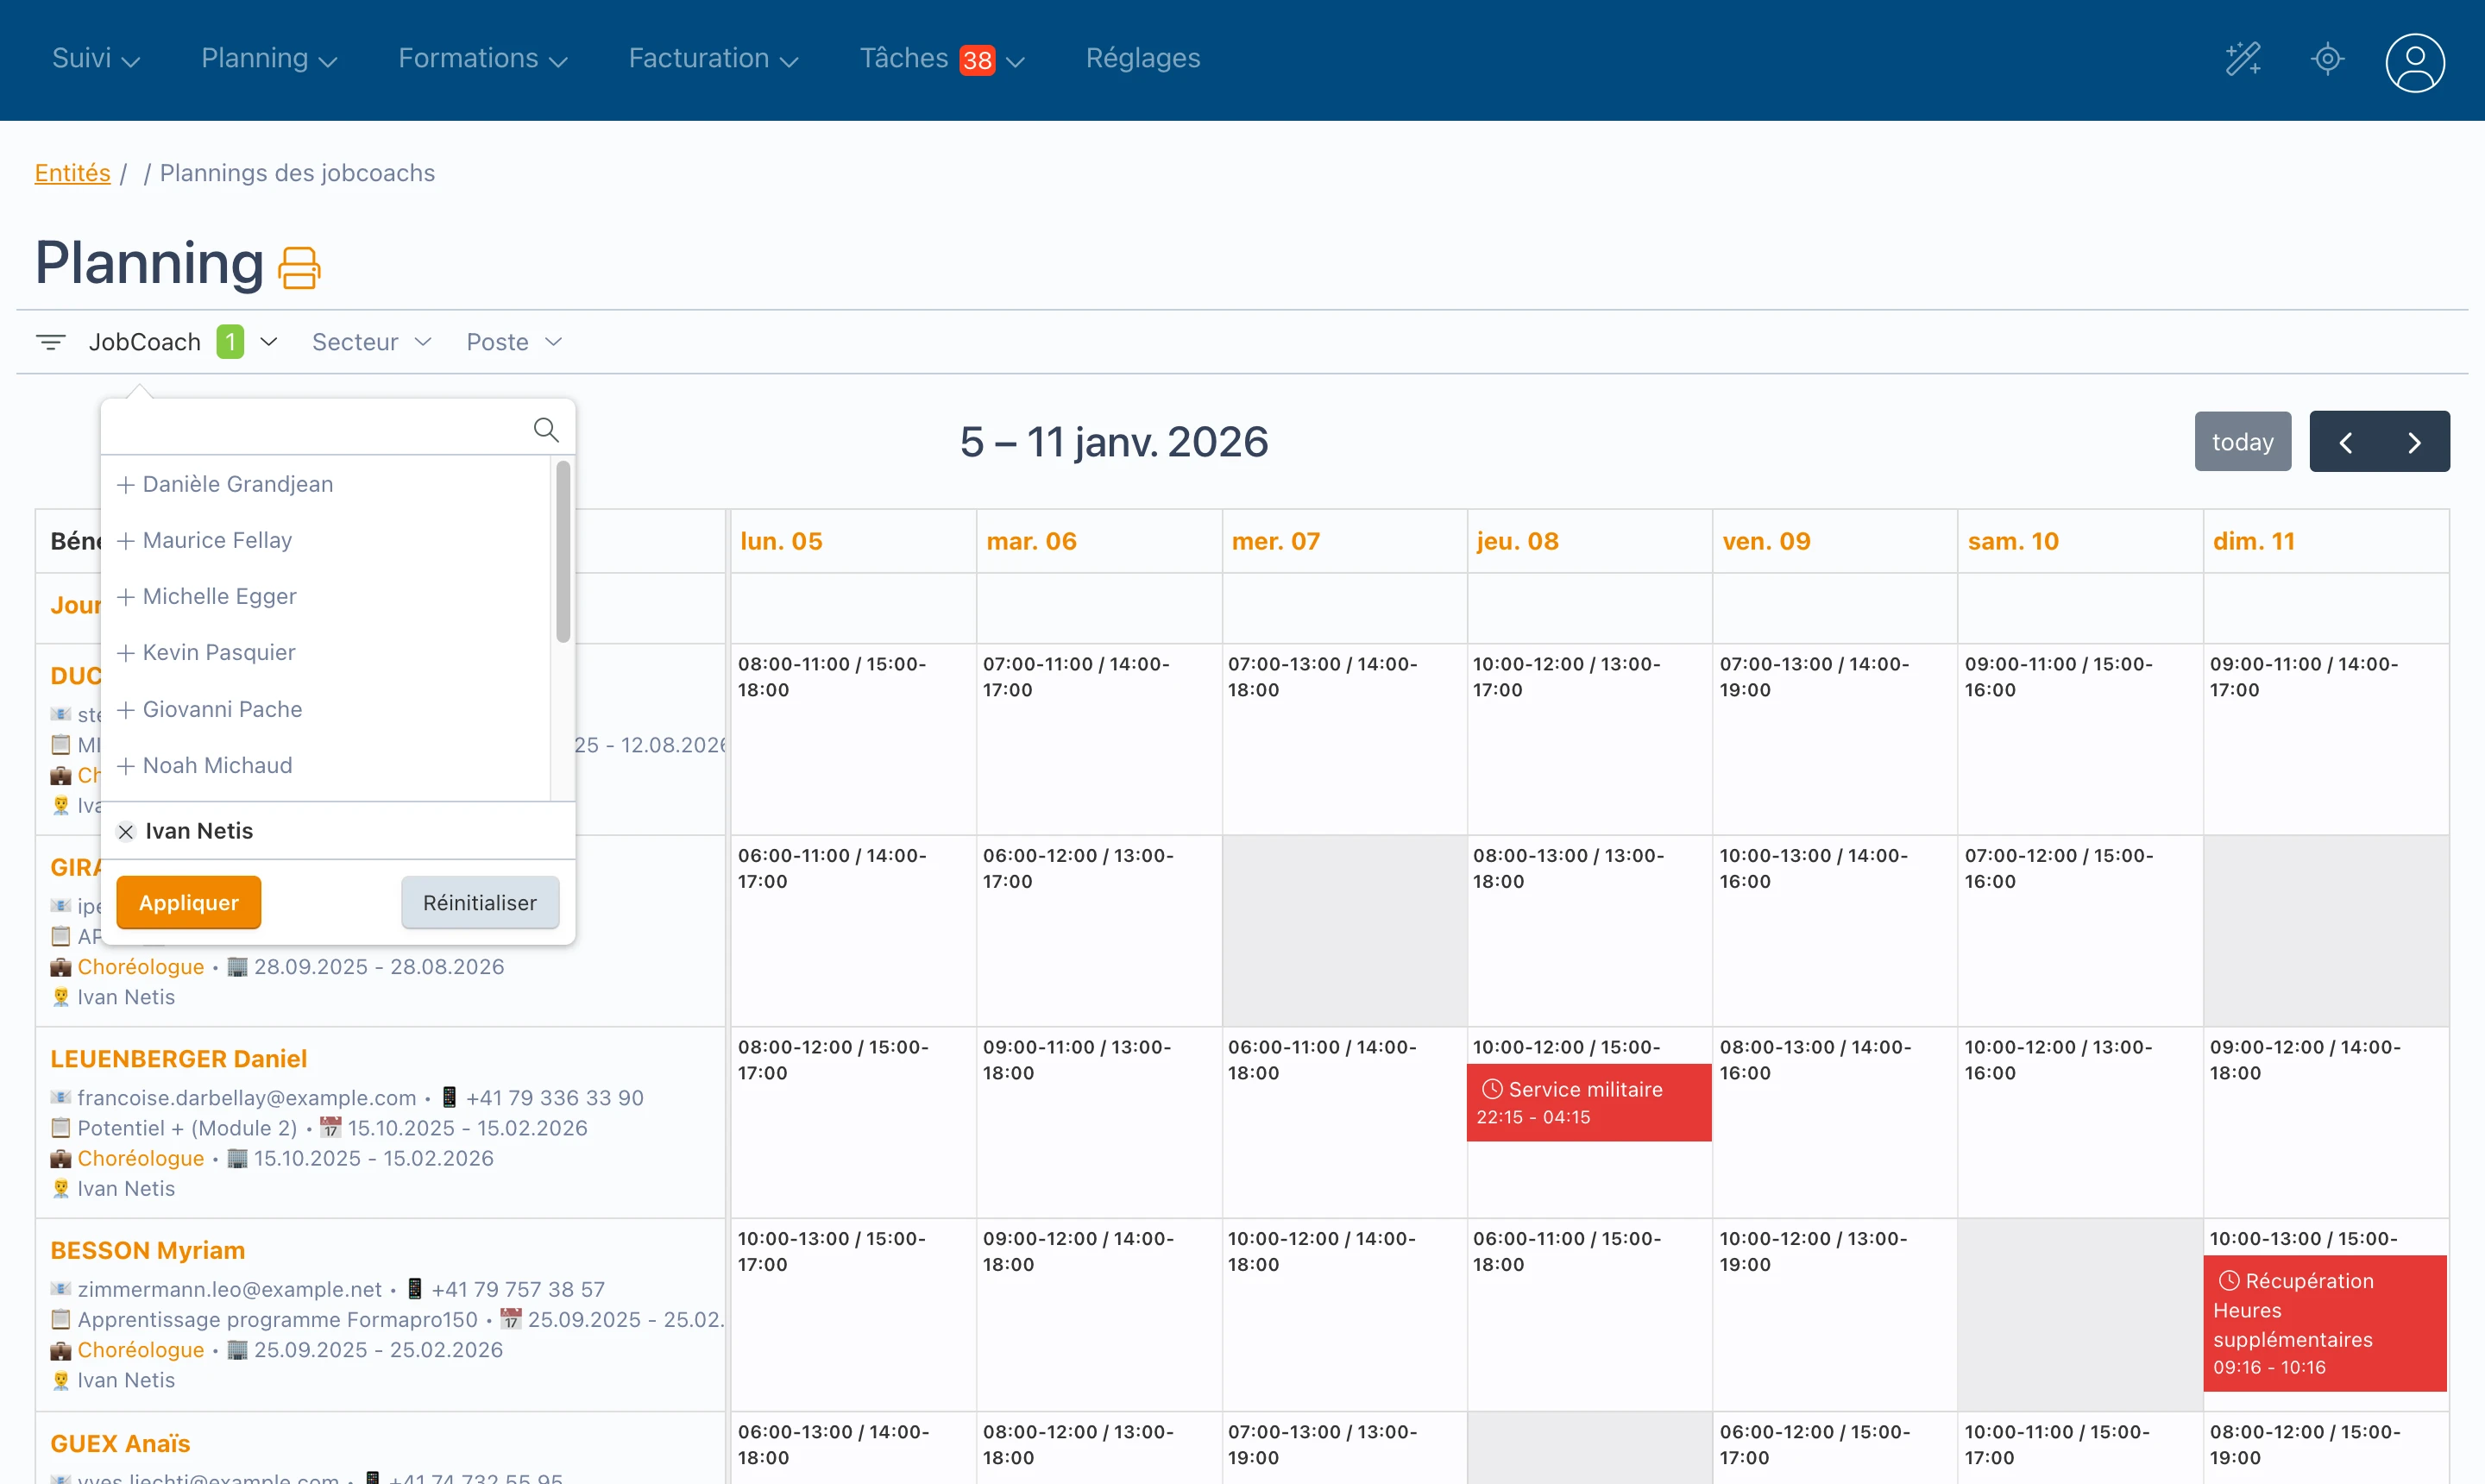Open the Facturation menu
This screenshot has height=1484, width=2485.
(712, 58)
